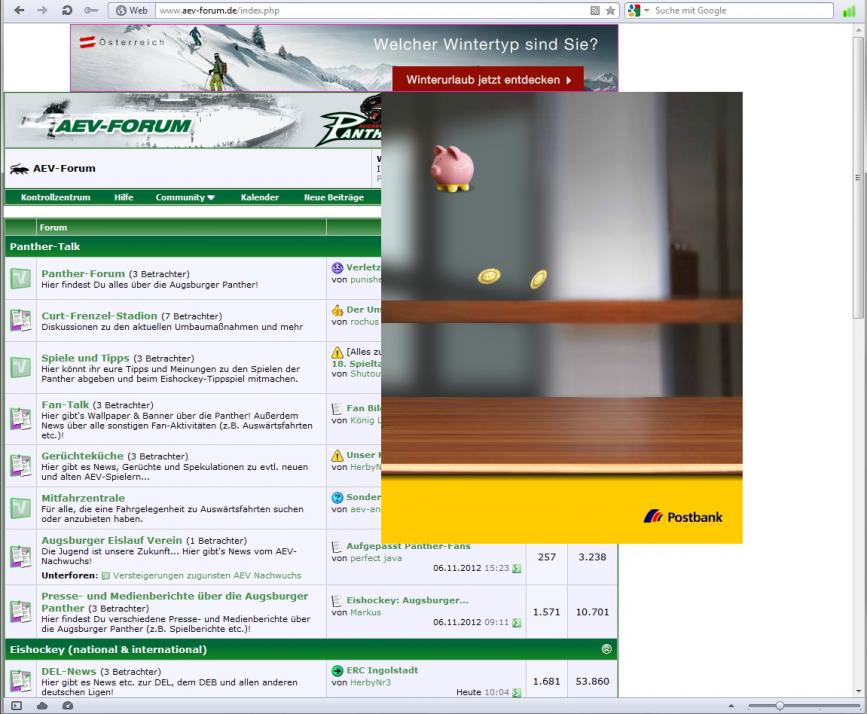The width and height of the screenshot is (867, 714).
Task: Click the Mitfahrzentrale forum status icon
Action: [20, 508]
